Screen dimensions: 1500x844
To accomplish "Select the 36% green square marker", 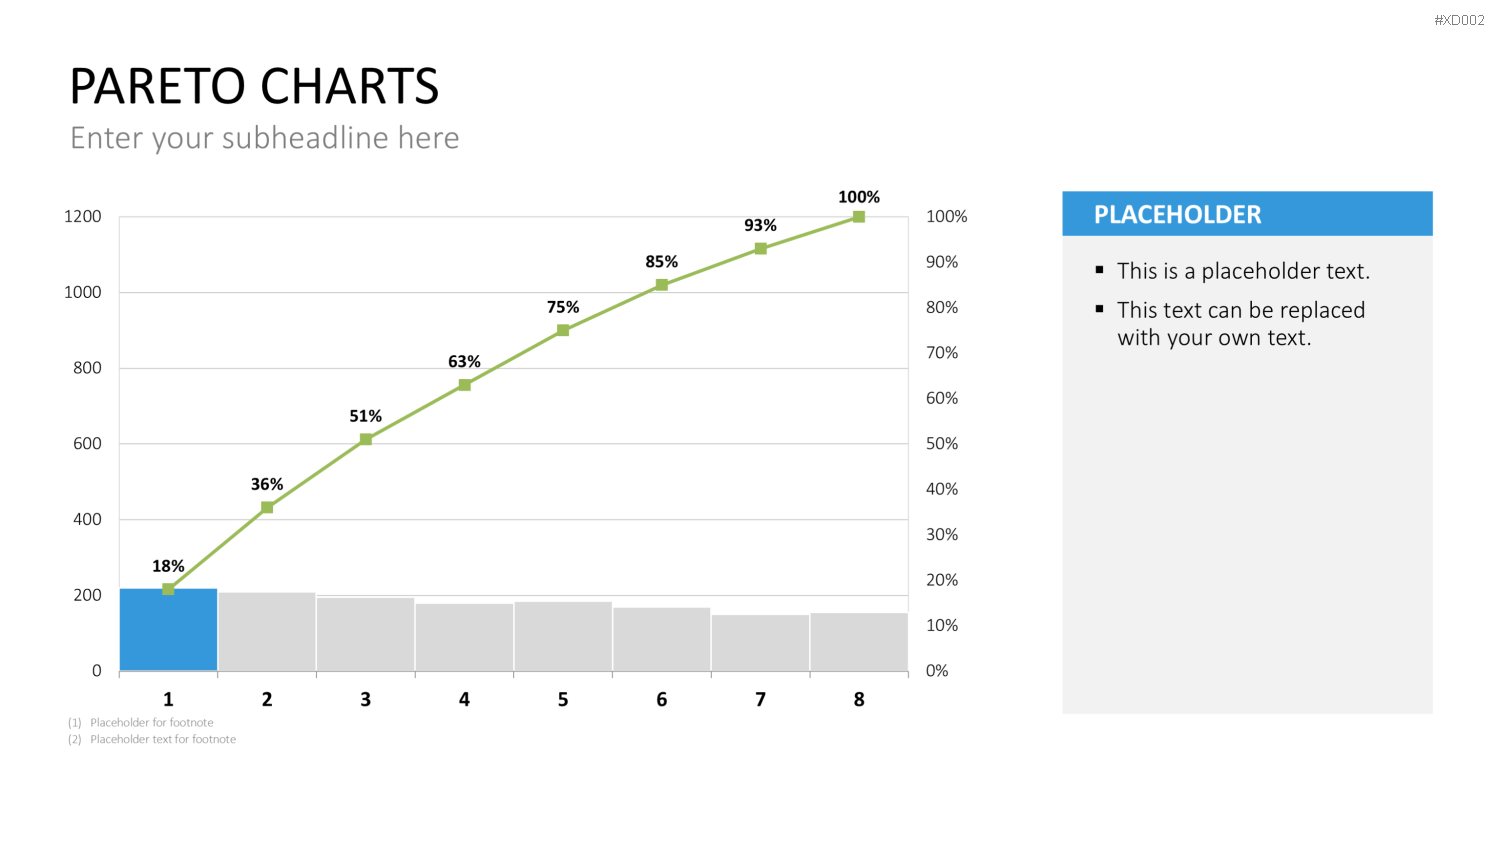I will [267, 507].
